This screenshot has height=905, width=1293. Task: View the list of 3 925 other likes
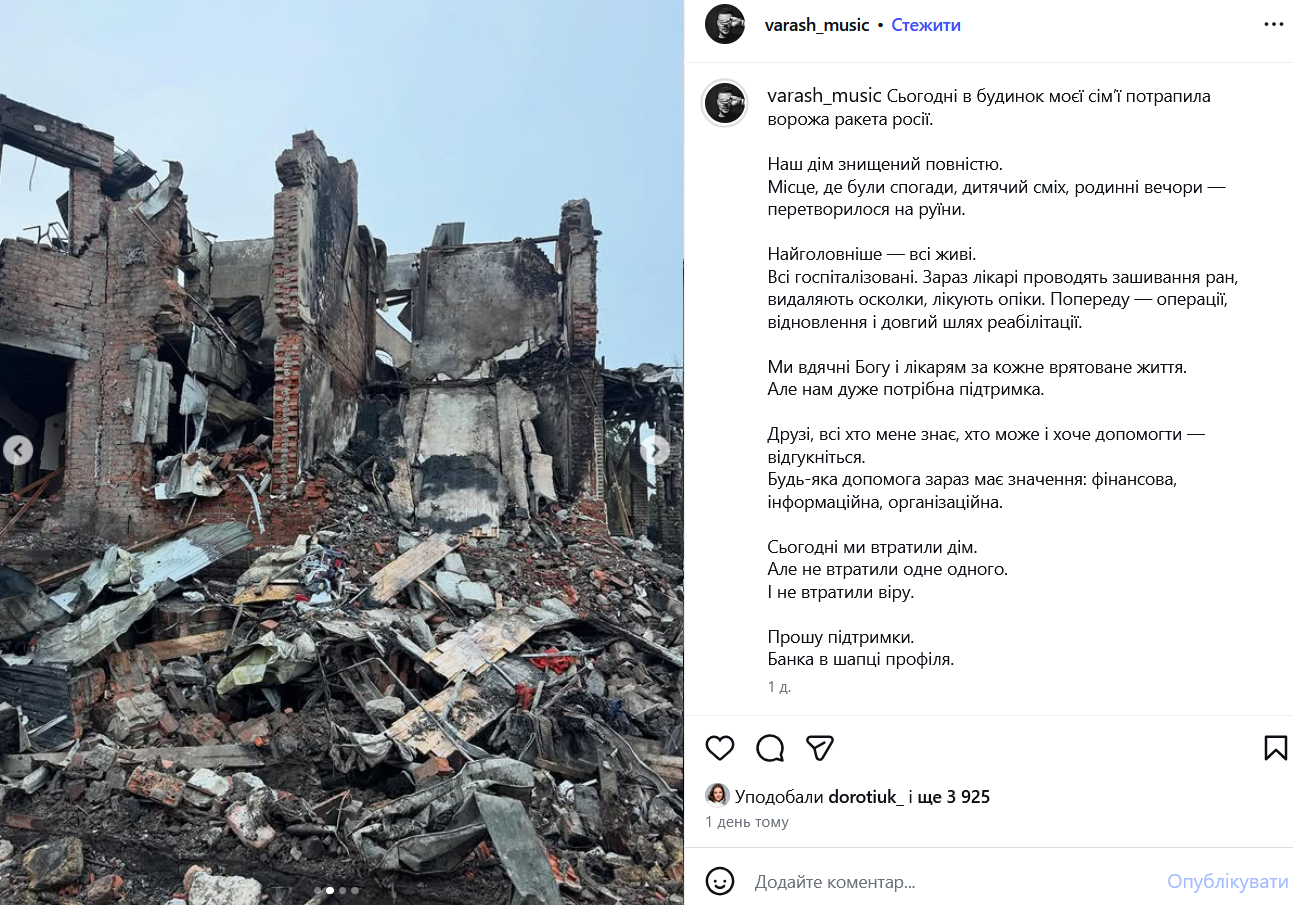[x=954, y=797]
